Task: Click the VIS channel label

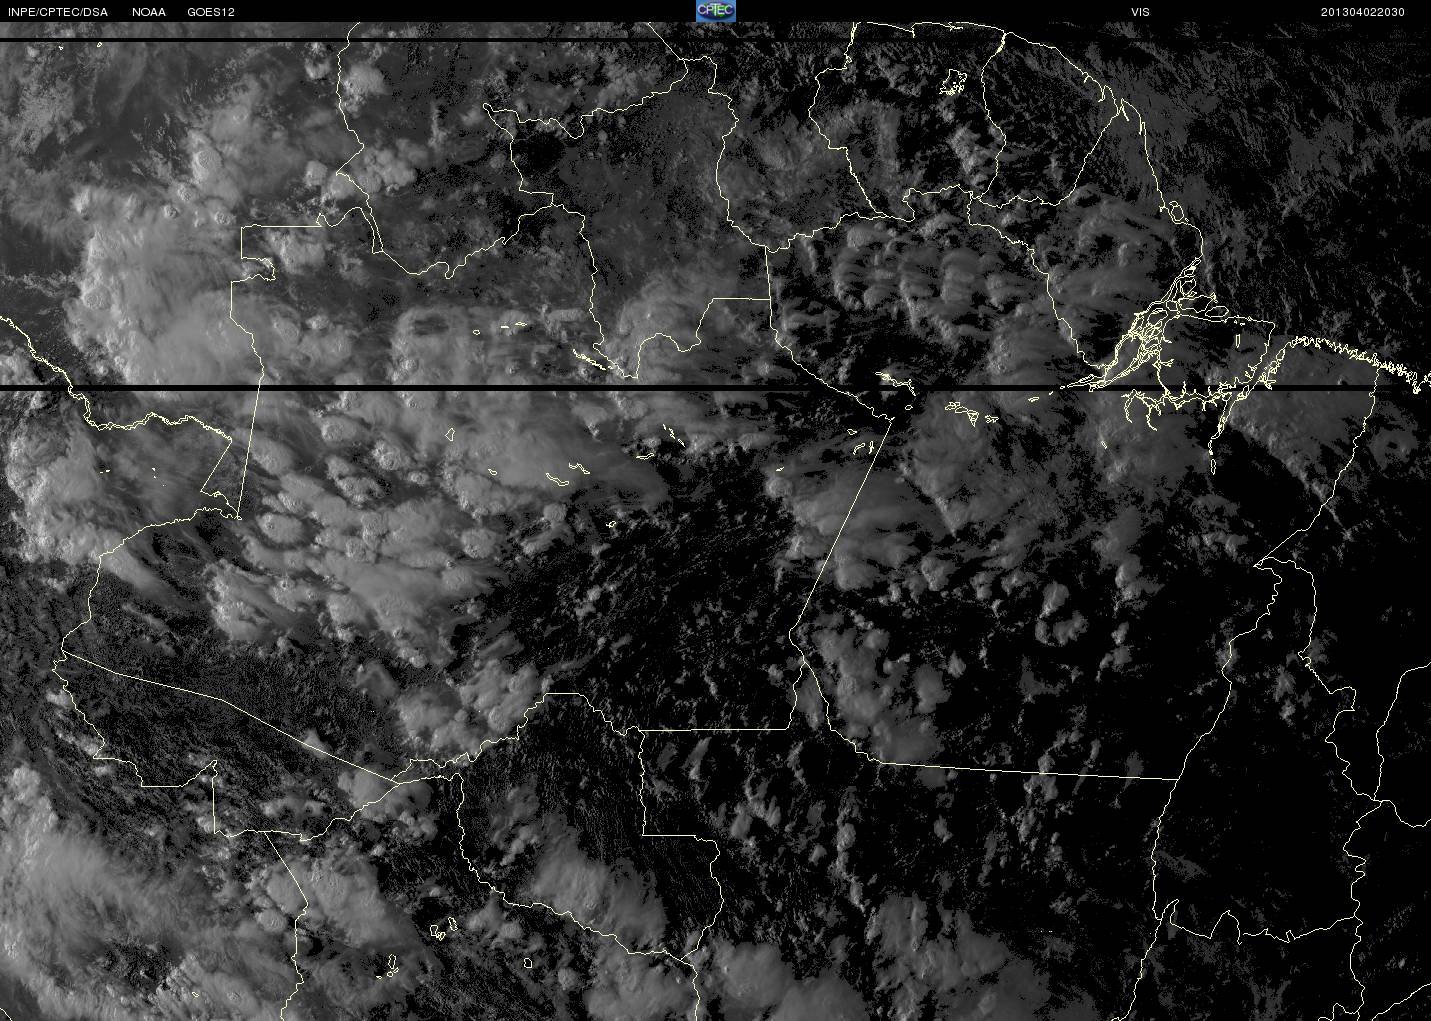Action: (x=1140, y=12)
